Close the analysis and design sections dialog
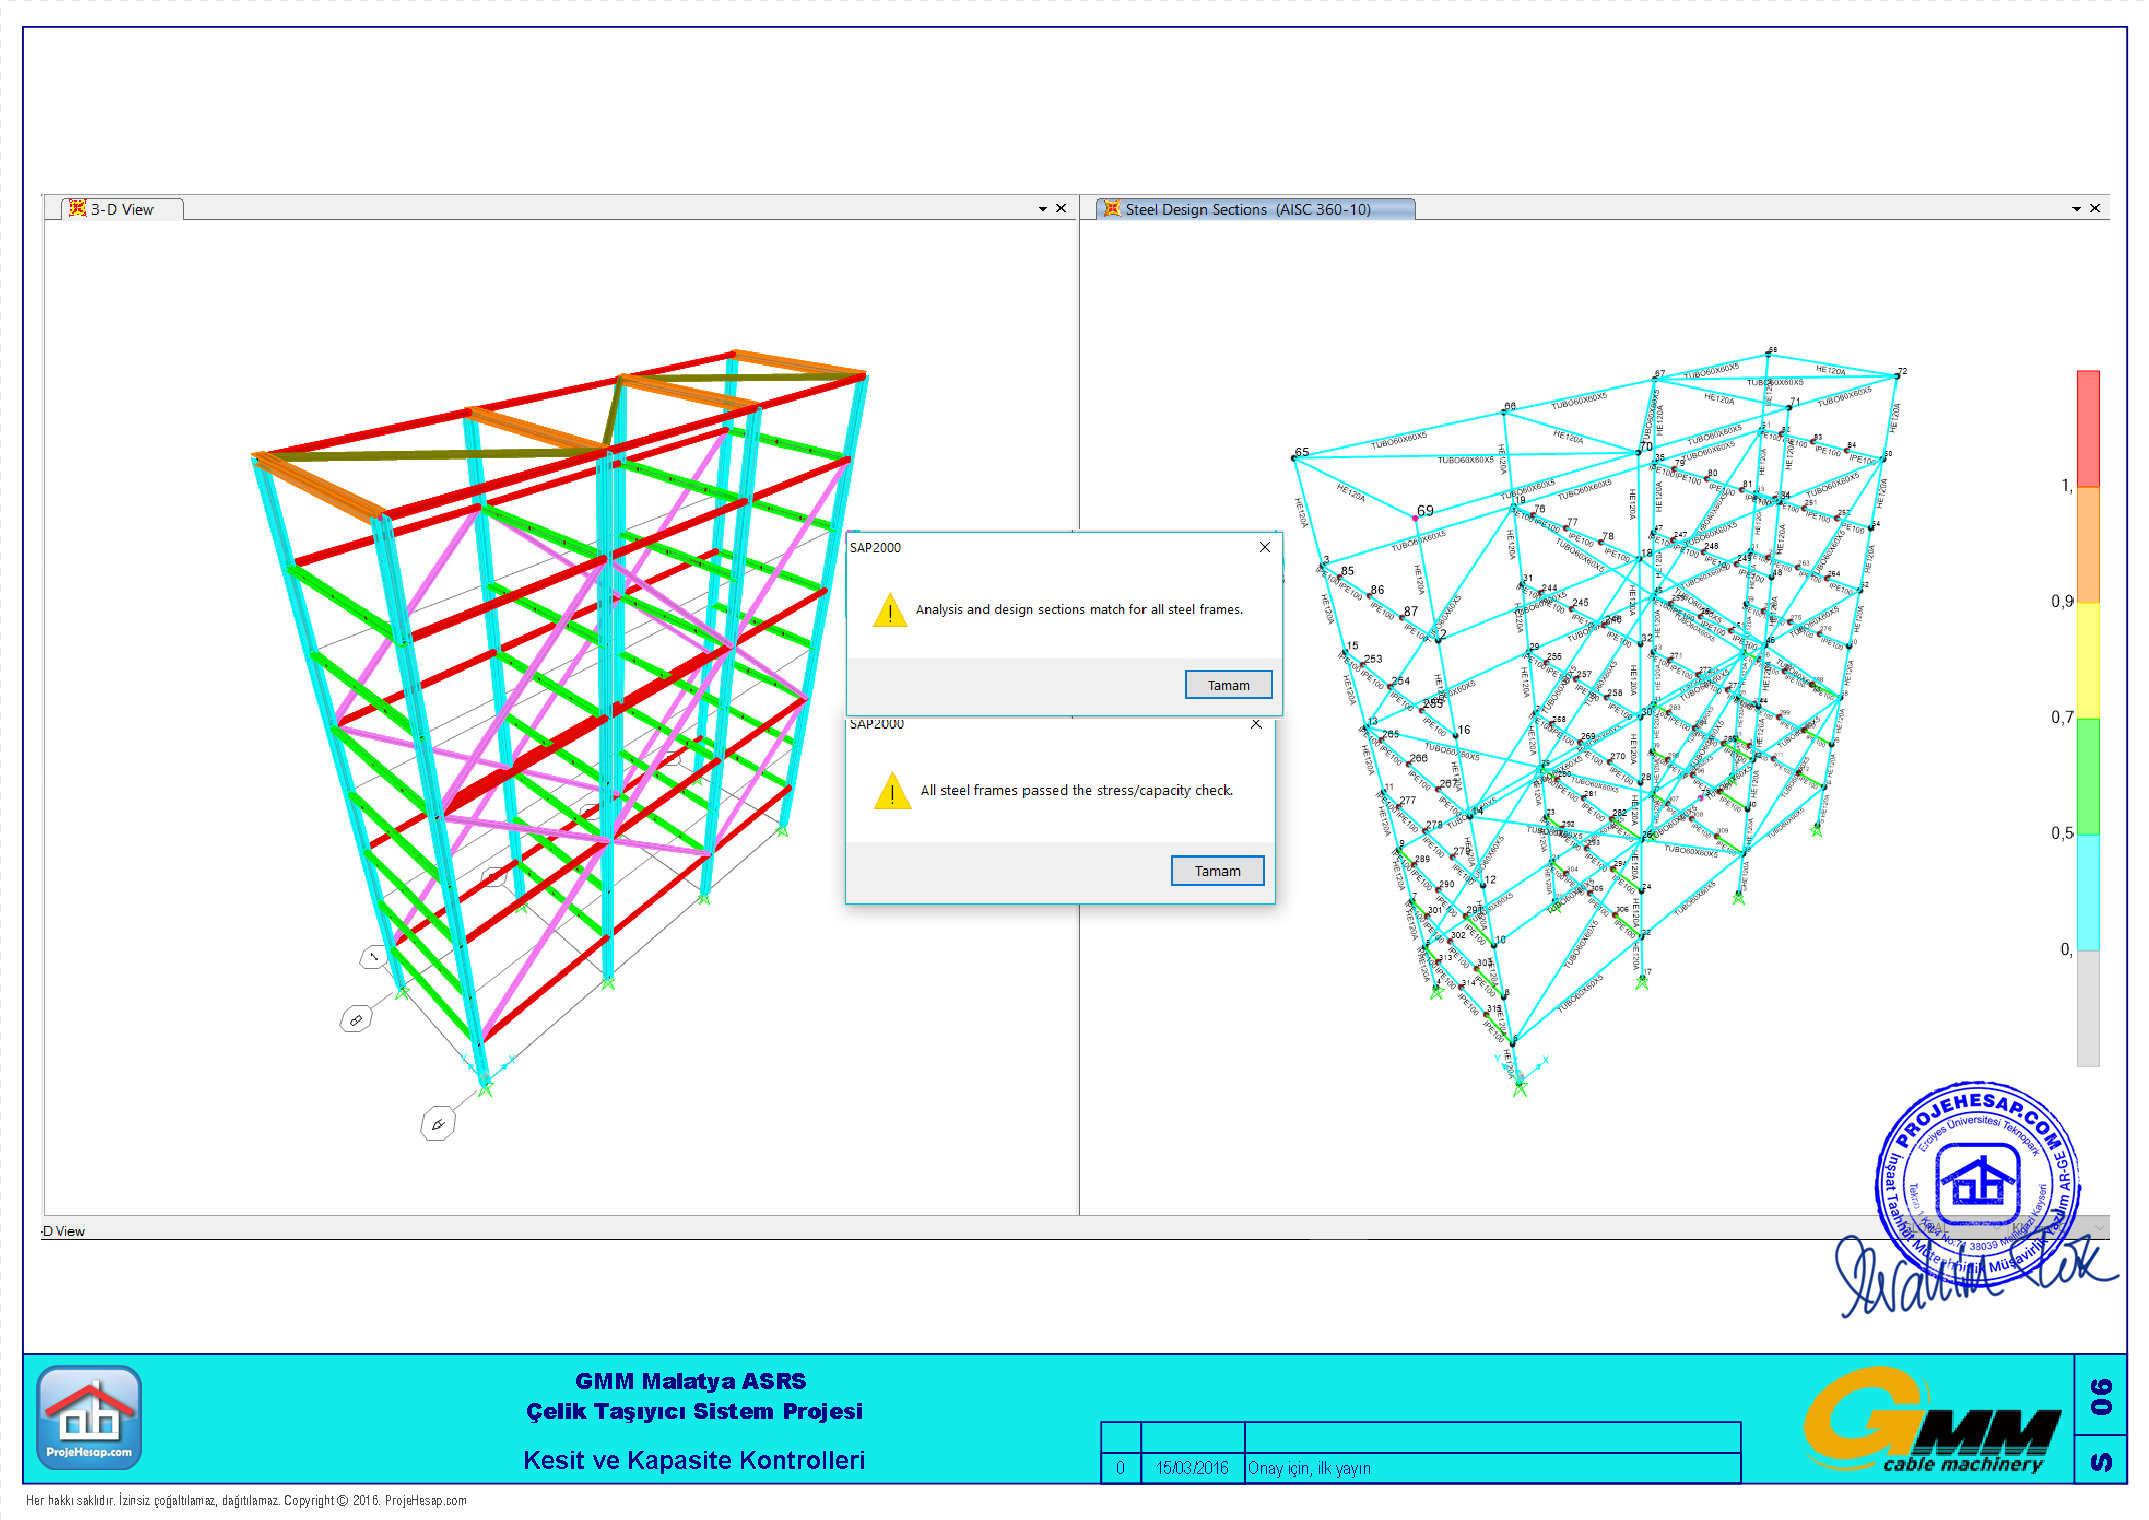The height and width of the screenshot is (1520, 2149). coord(1264,547)
